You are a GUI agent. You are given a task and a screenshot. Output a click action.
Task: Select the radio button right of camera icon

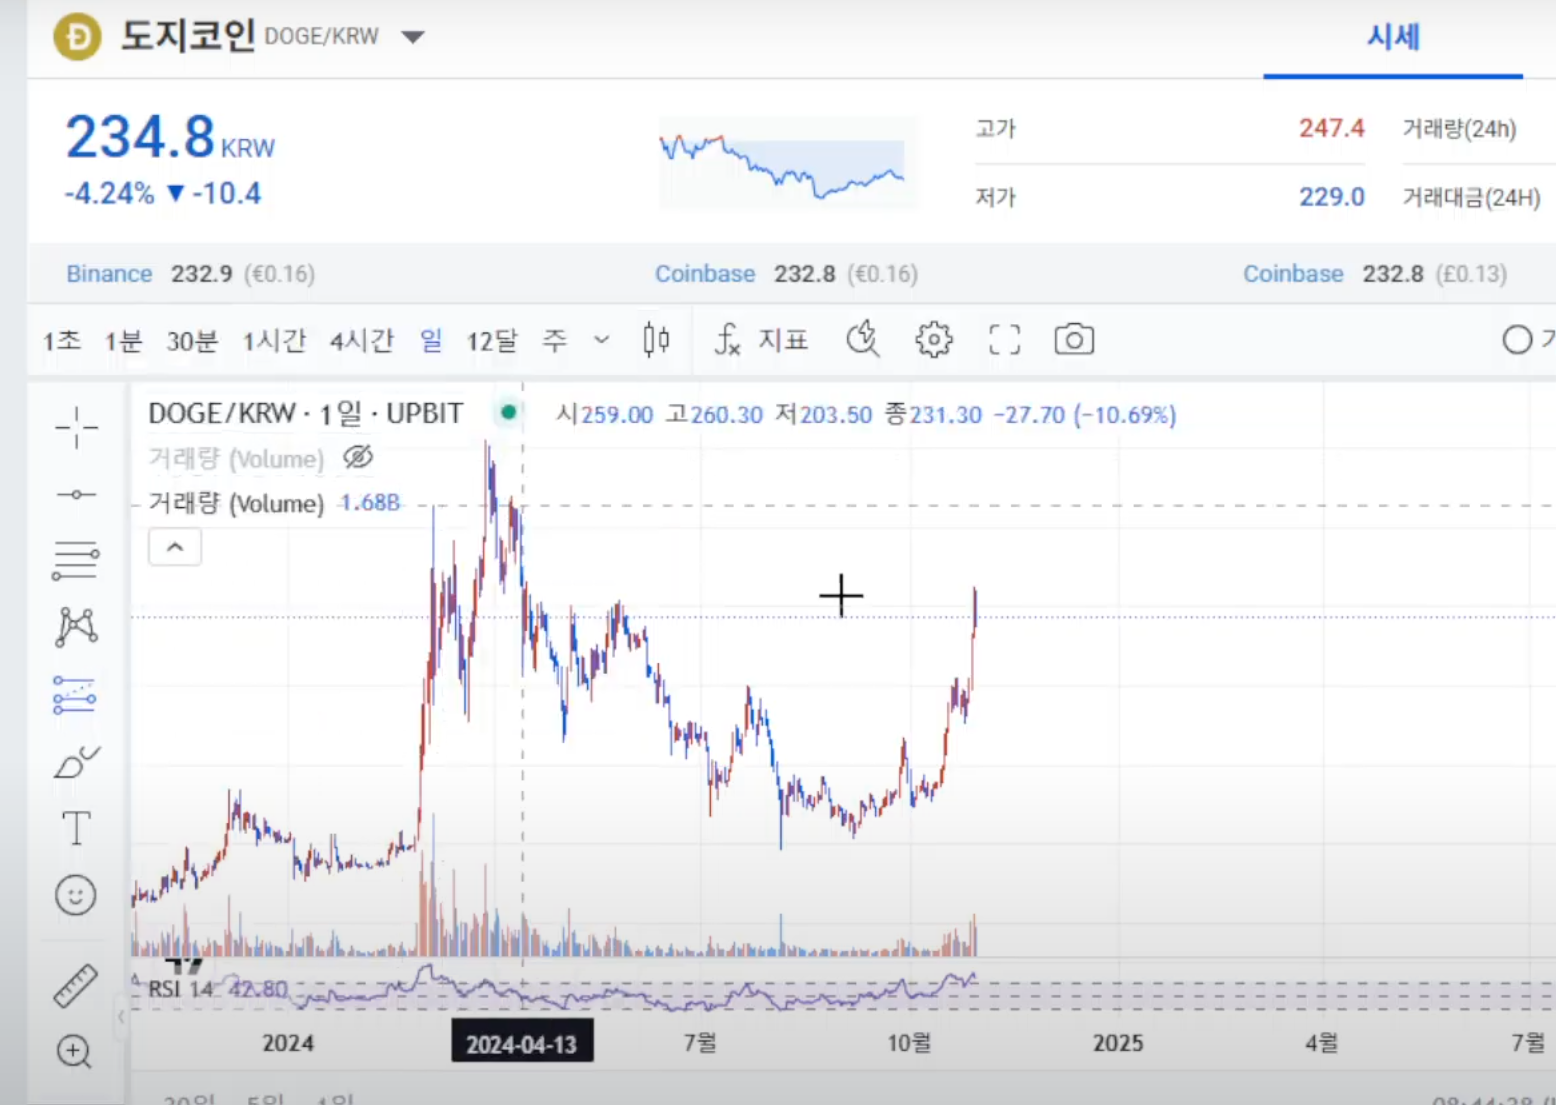[x=1517, y=340]
